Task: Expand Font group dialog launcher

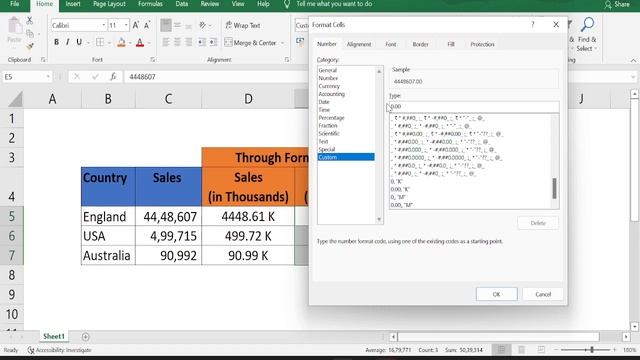Action: (152, 60)
